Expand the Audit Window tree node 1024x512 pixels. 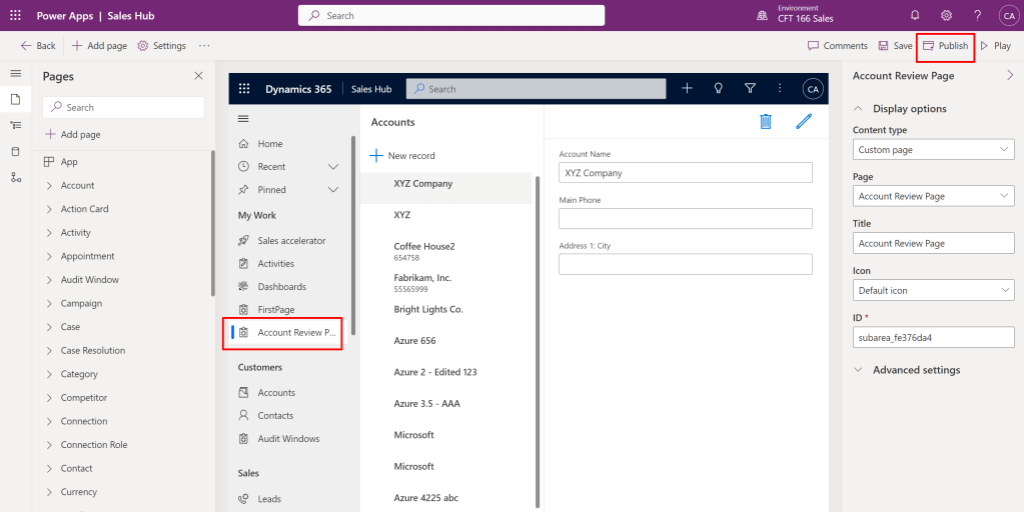pos(49,280)
